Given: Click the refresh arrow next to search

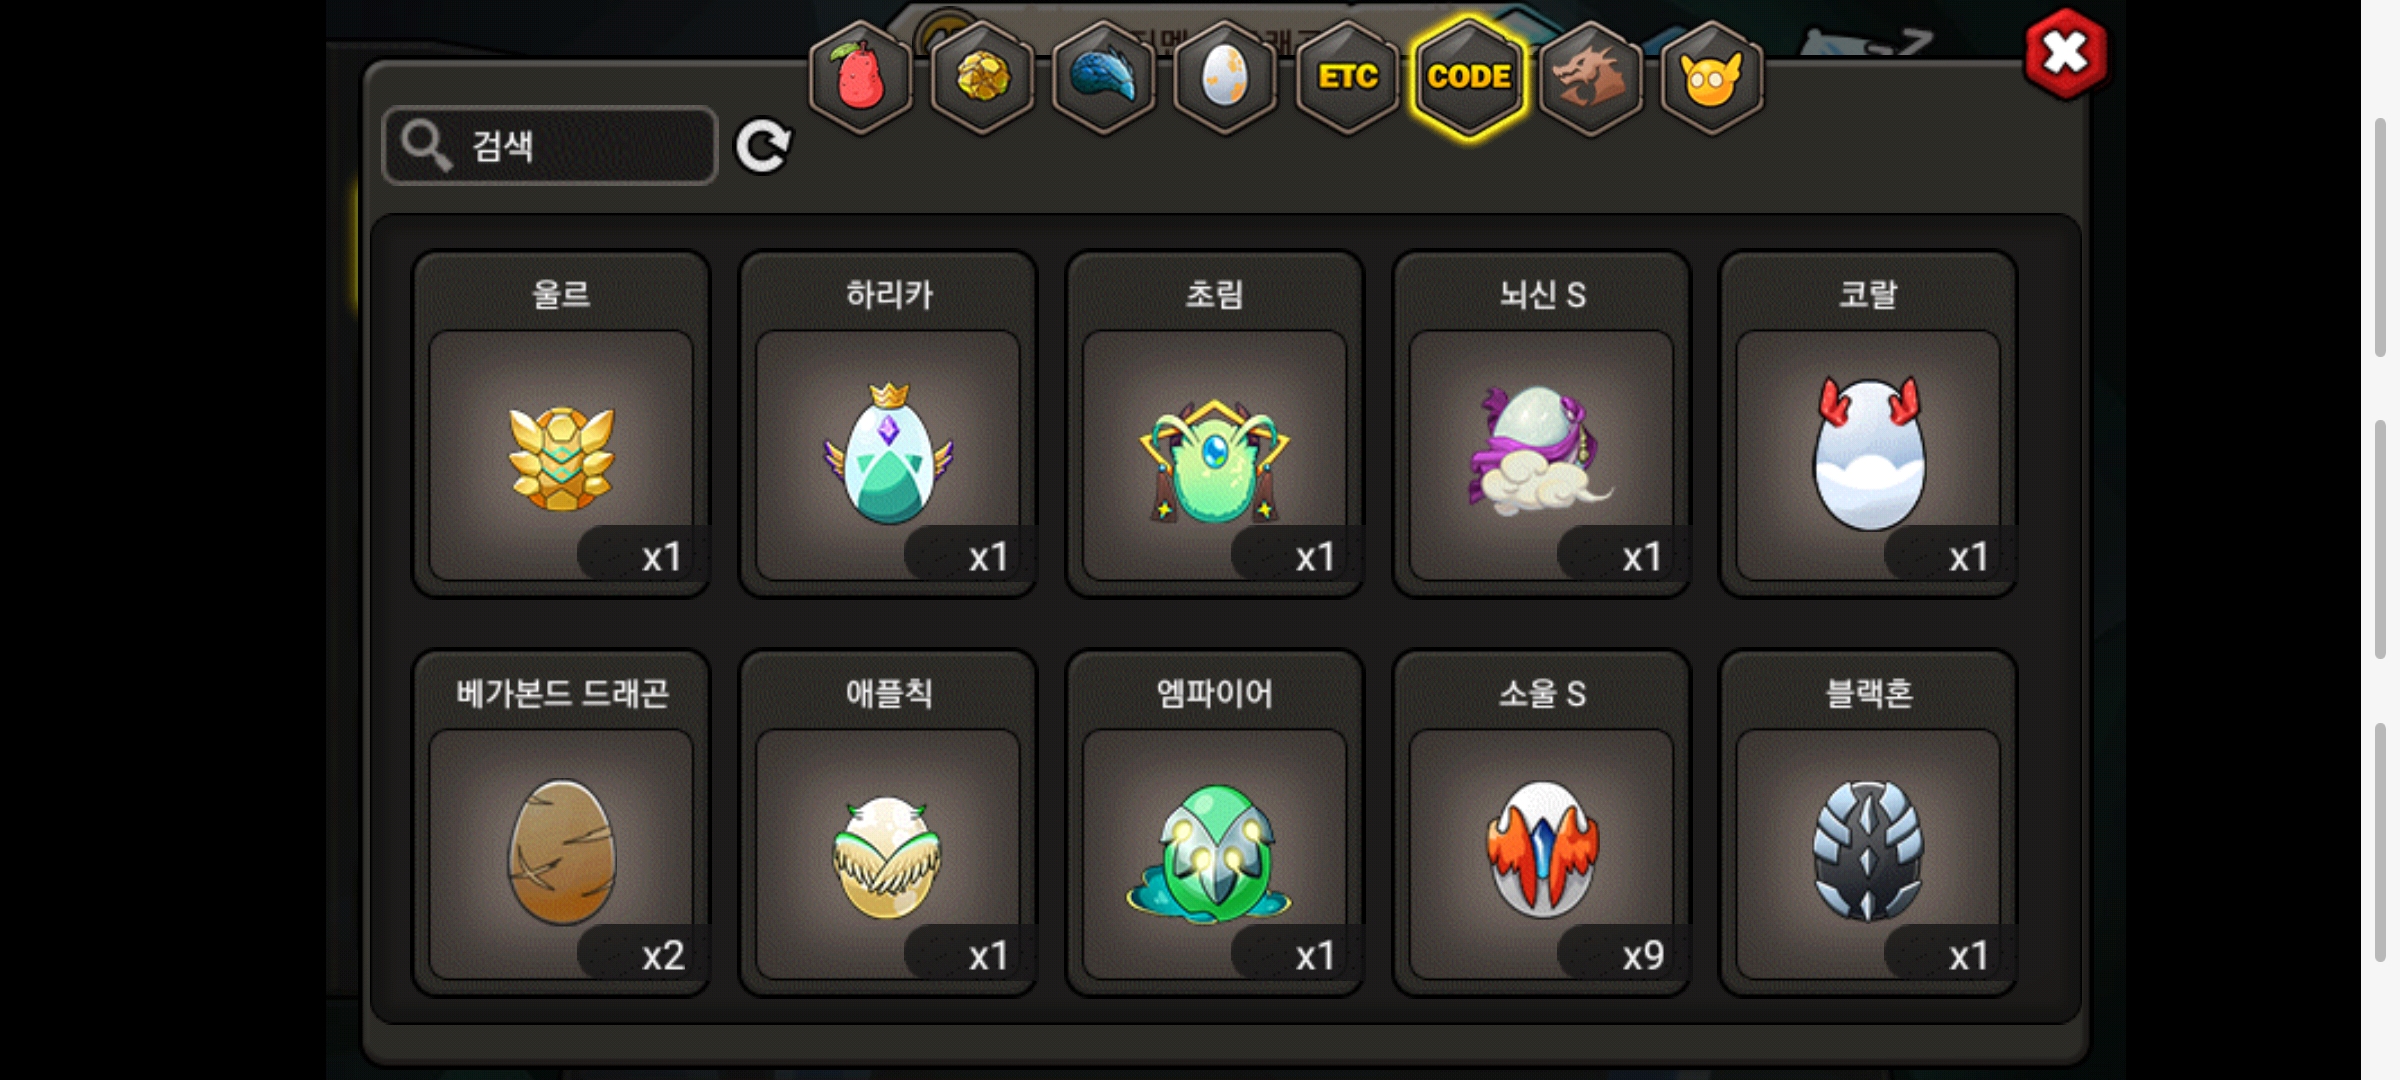Looking at the screenshot, I should click(x=763, y=146).
